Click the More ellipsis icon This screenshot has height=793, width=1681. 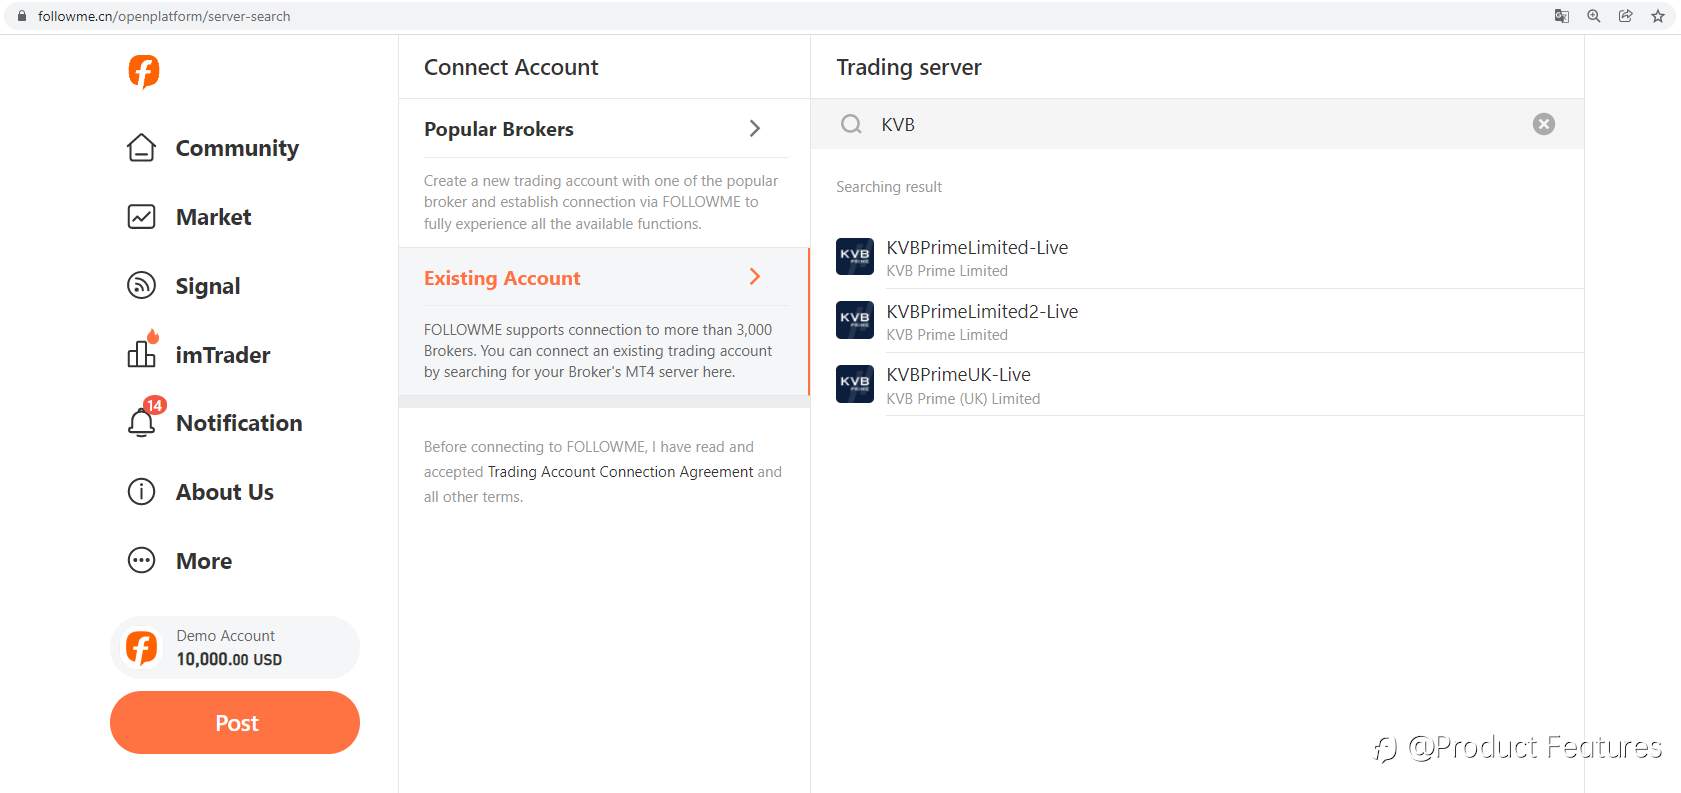(141, 560)
